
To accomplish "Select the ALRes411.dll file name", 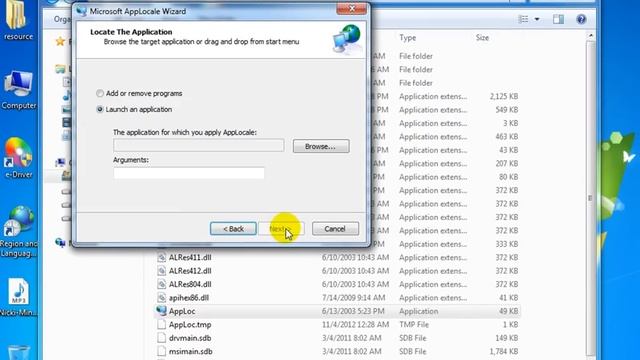I will 190,258.
